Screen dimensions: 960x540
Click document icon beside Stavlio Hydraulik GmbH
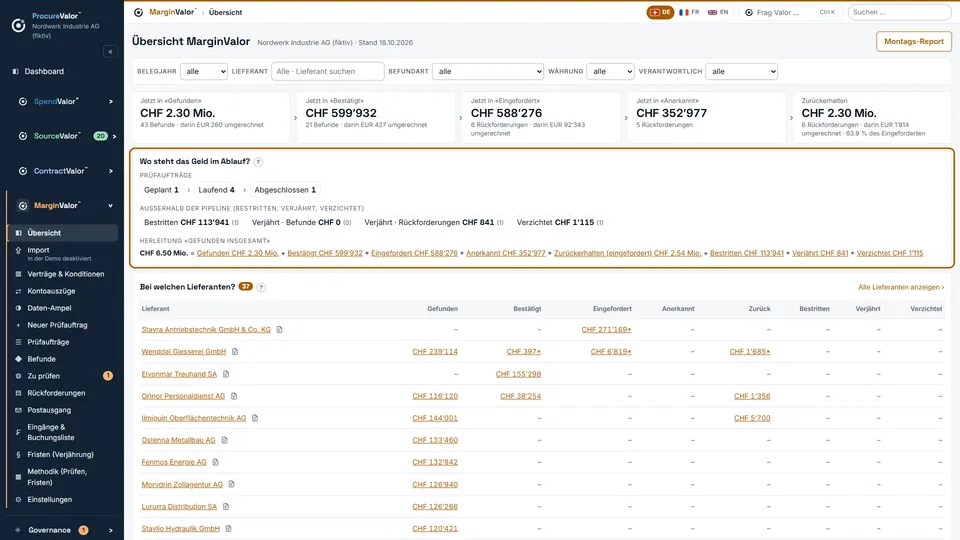click(x=228, y=528)
